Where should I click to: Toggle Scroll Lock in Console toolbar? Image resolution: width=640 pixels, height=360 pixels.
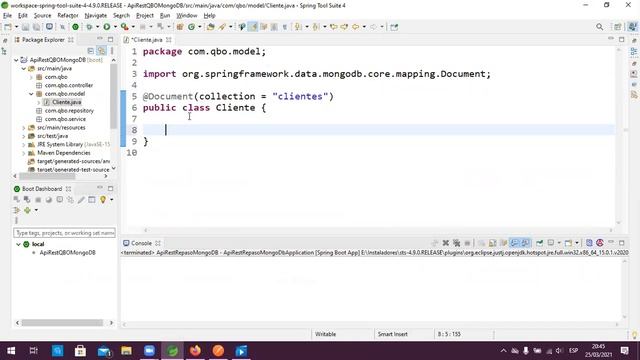point(493,243)
